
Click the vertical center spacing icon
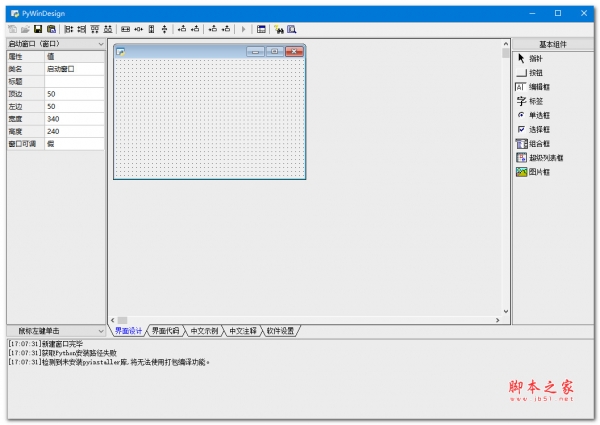(165, 29)
